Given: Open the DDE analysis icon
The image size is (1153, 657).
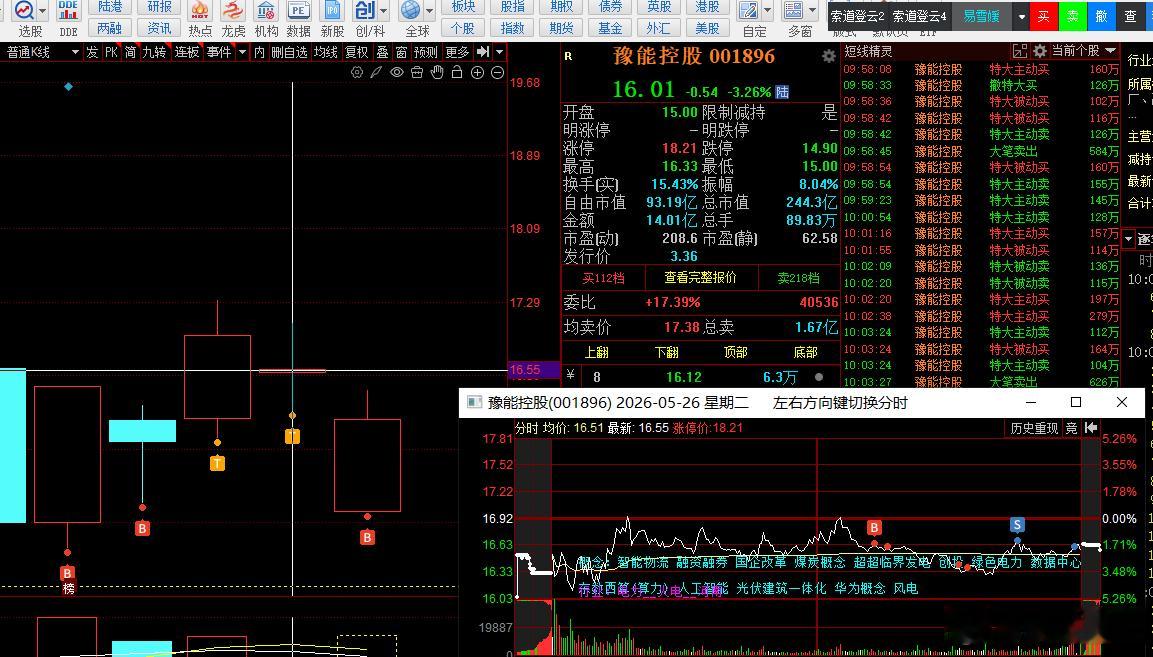Looking at the screenshot, I should coord(68,11).
